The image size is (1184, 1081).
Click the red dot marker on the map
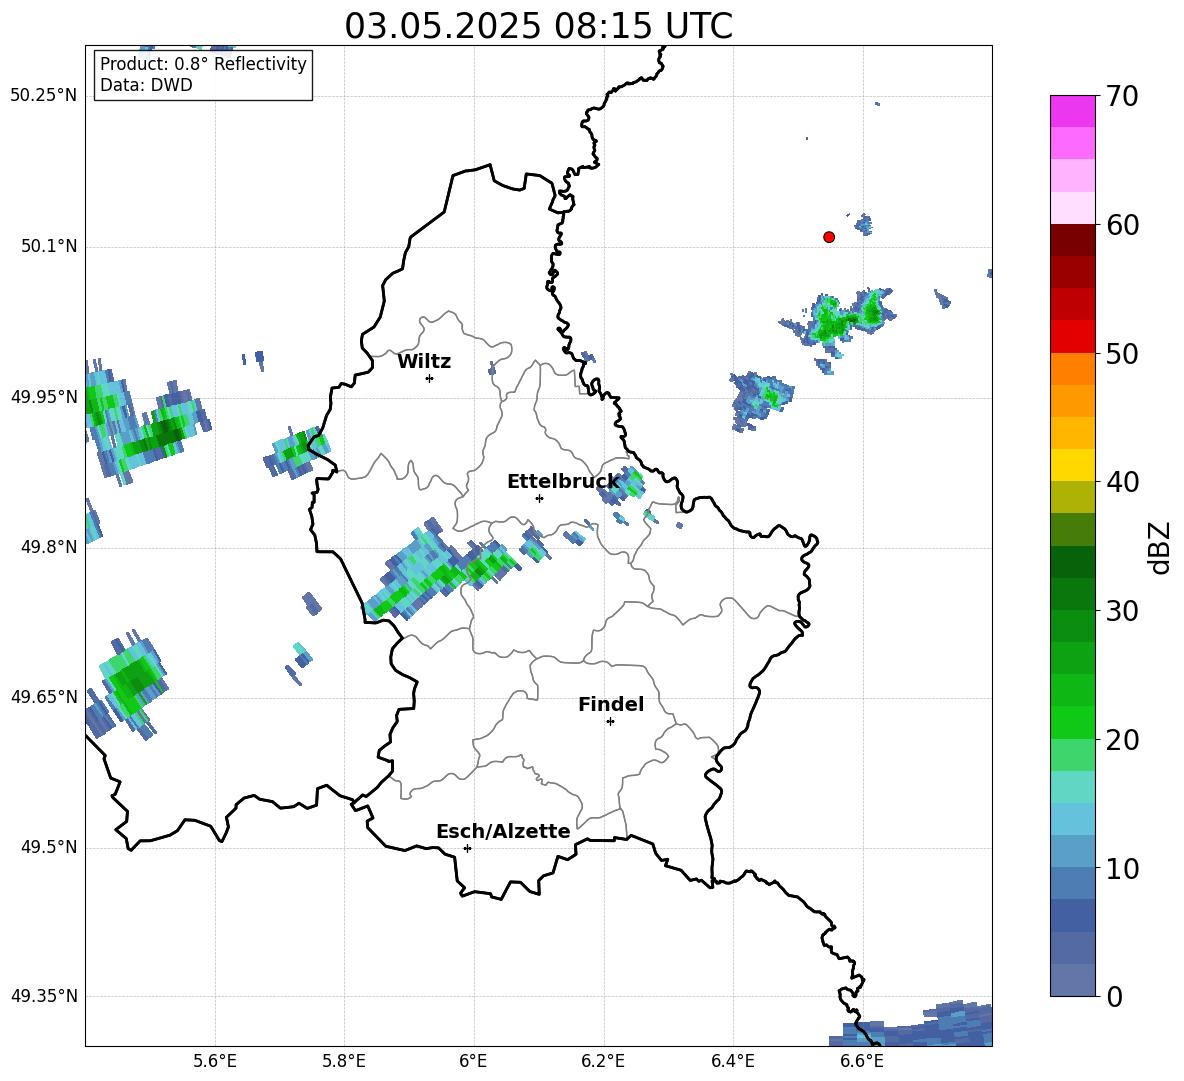[829, 237]
